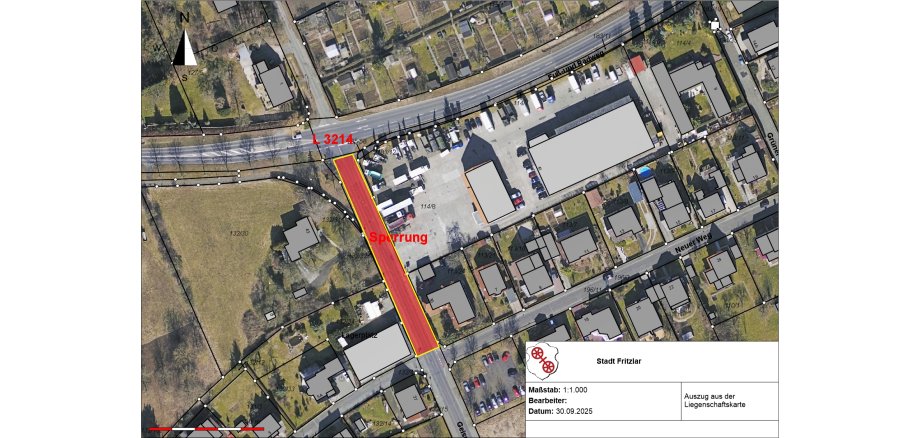Click the 'Datum: 30.09.2025' entry
This screenshot has height=438, width=920.
click(x=560, y=412)
